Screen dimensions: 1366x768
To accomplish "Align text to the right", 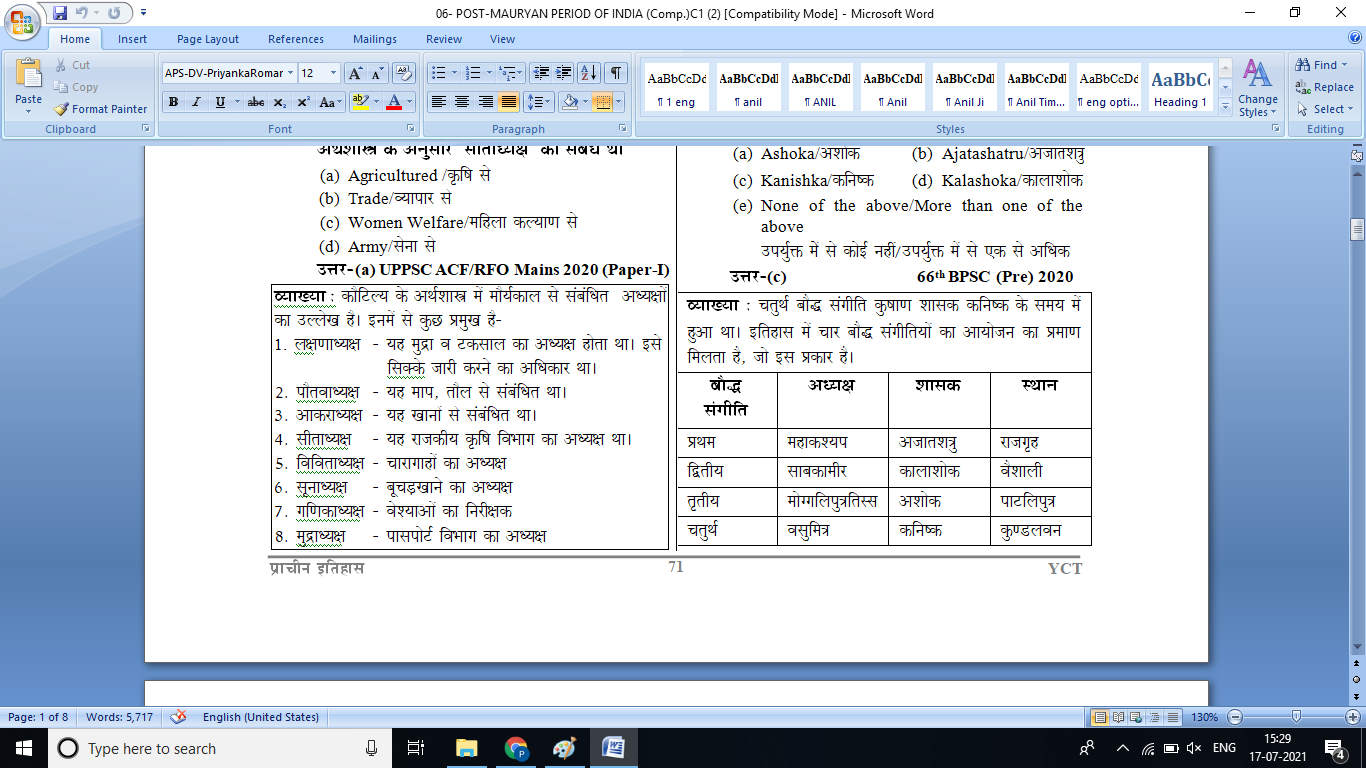I will [485, 102].
